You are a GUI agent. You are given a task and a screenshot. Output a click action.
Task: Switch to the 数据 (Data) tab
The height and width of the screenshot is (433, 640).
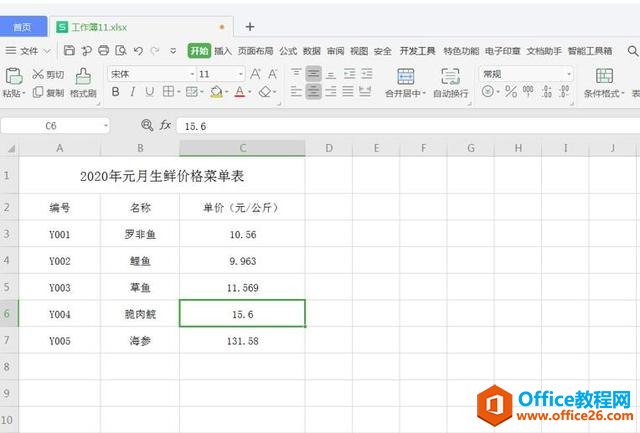click(312, 51)
